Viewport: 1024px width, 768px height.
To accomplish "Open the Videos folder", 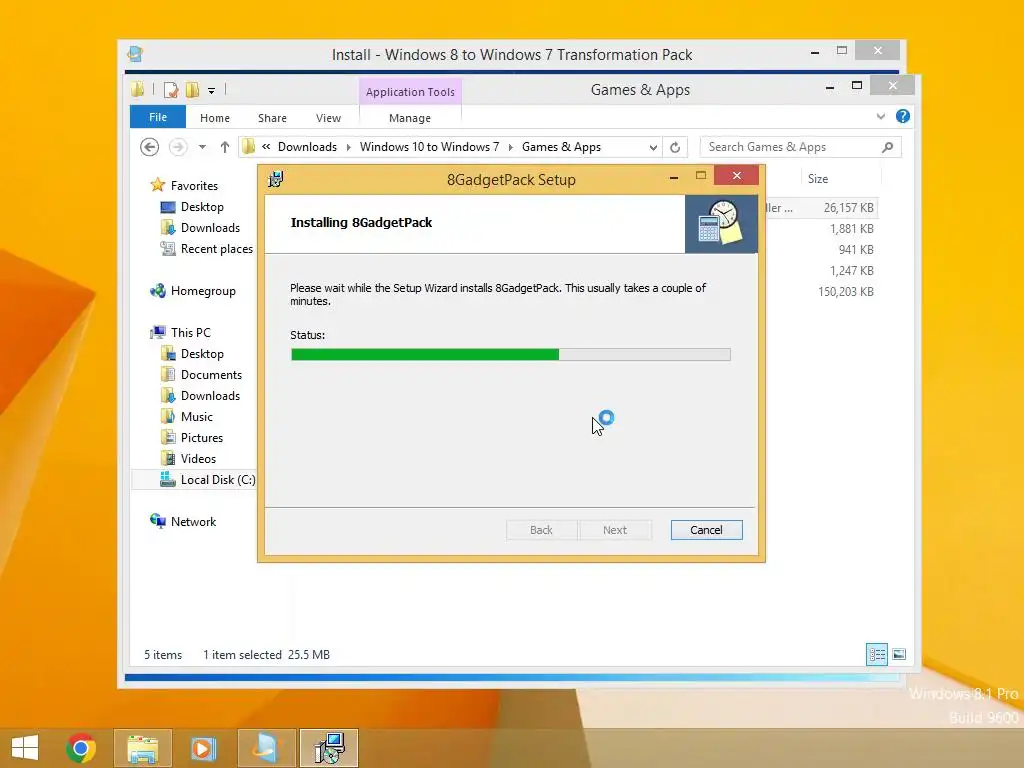I will pos(198,458).
